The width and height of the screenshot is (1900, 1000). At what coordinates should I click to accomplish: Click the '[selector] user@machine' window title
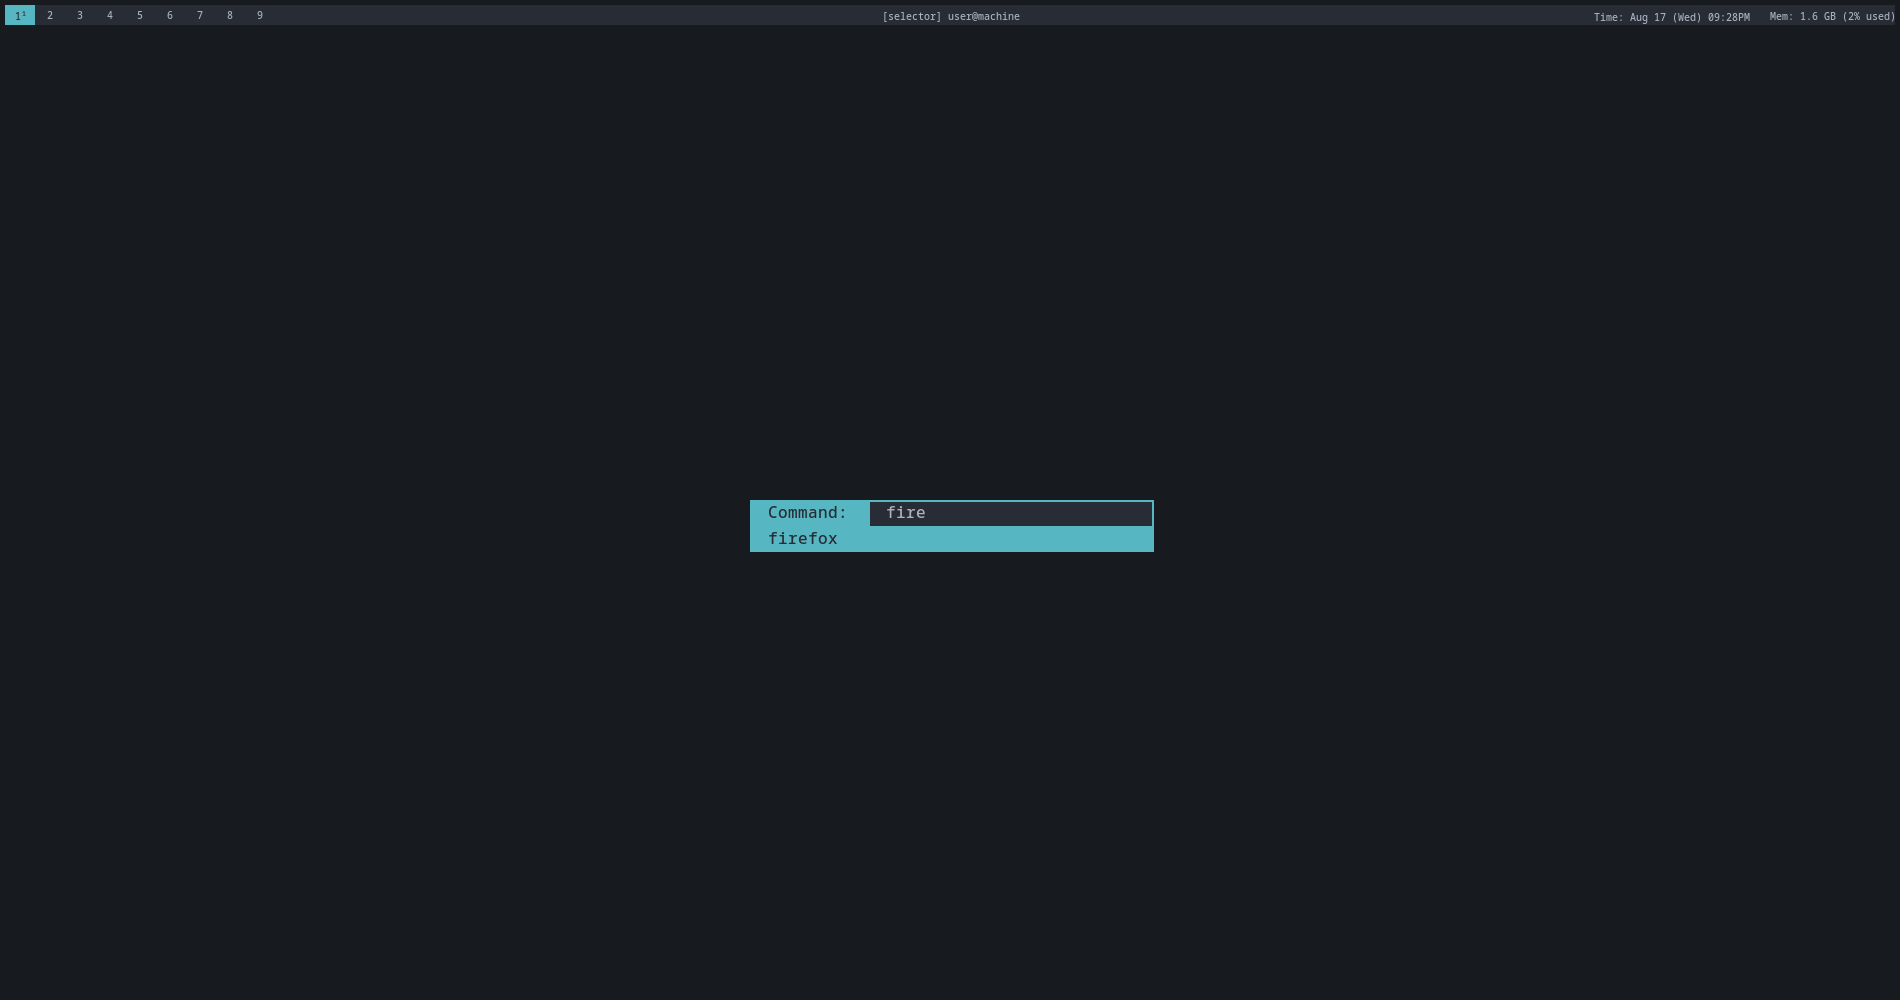click(951, 16)
